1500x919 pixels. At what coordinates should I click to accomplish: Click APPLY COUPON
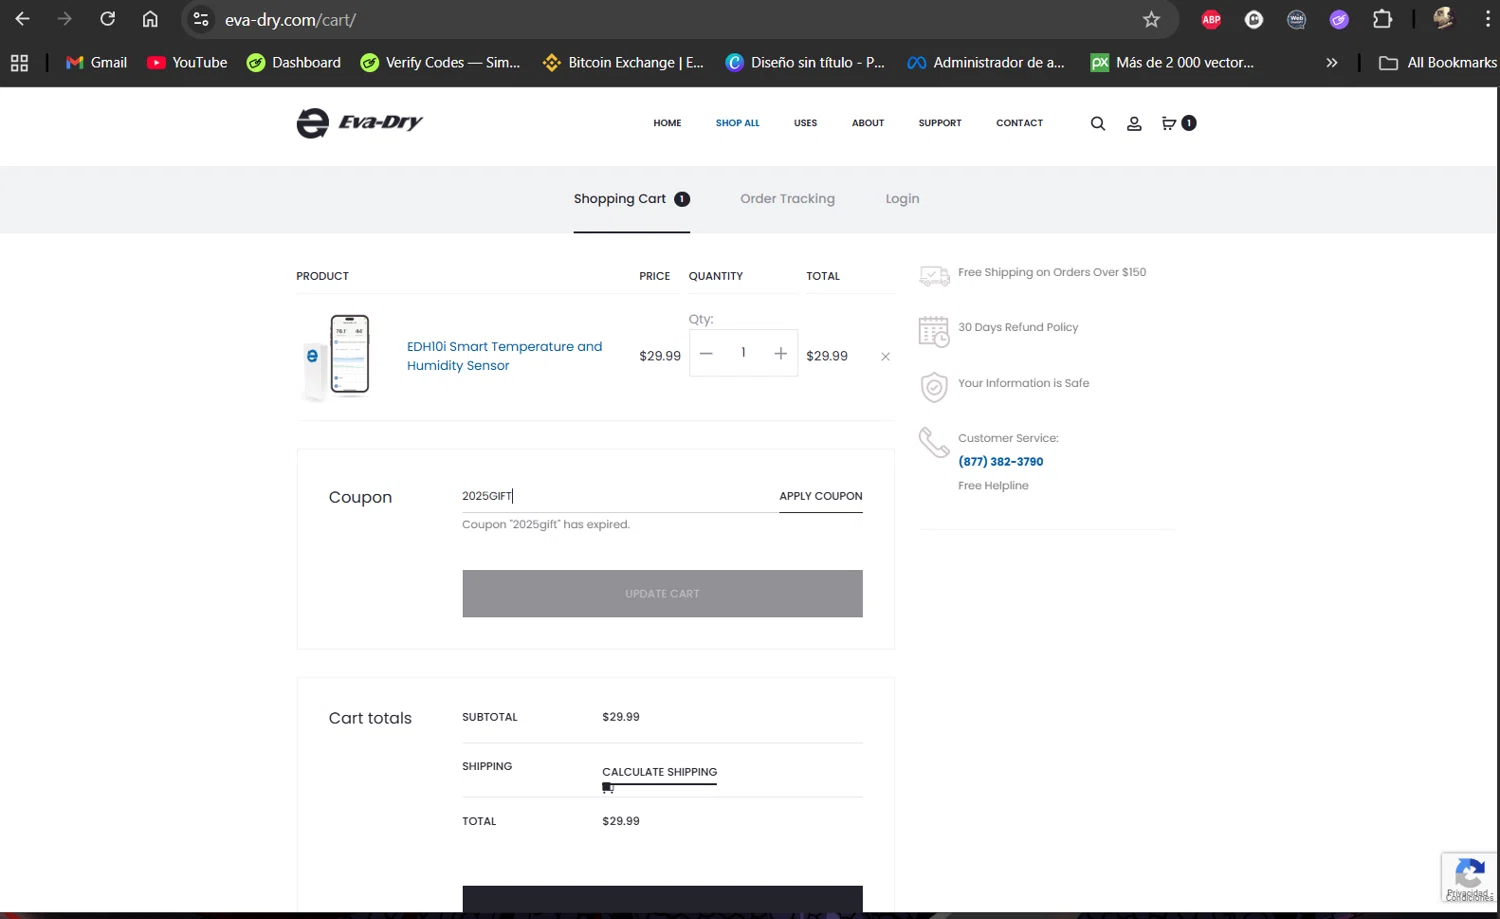pyautogui.click(x=820, y=496)
